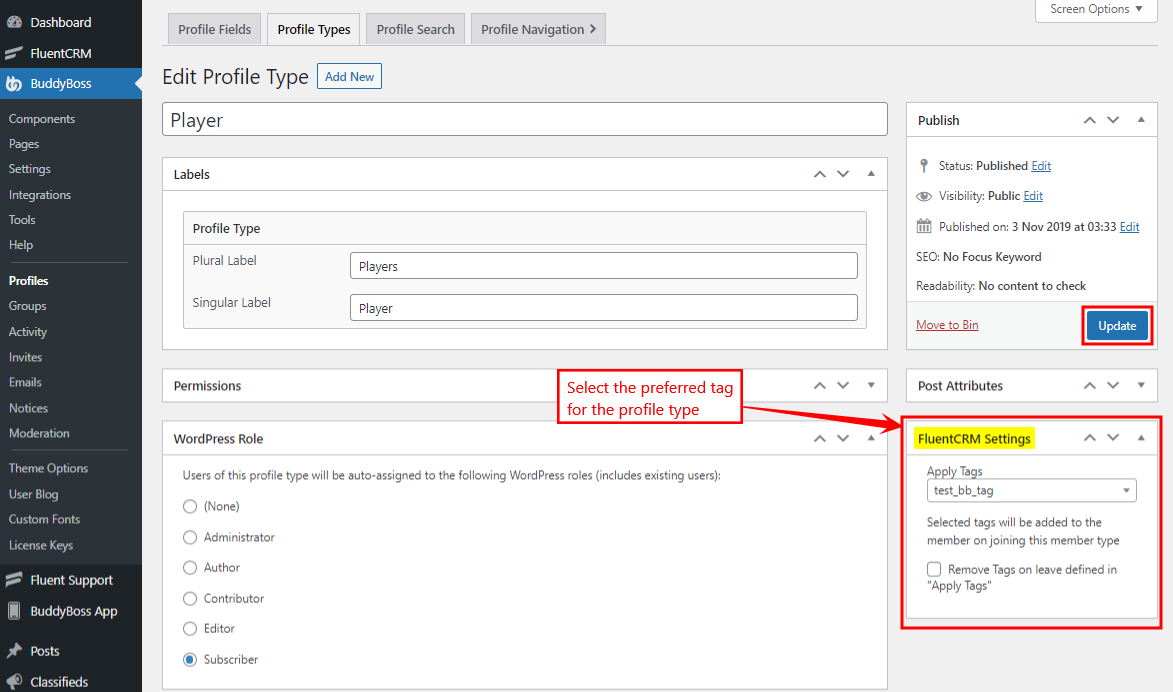Click the calendar icon next to Published on
Viewport: 1173px width, 692px height.
pos(923,226)
